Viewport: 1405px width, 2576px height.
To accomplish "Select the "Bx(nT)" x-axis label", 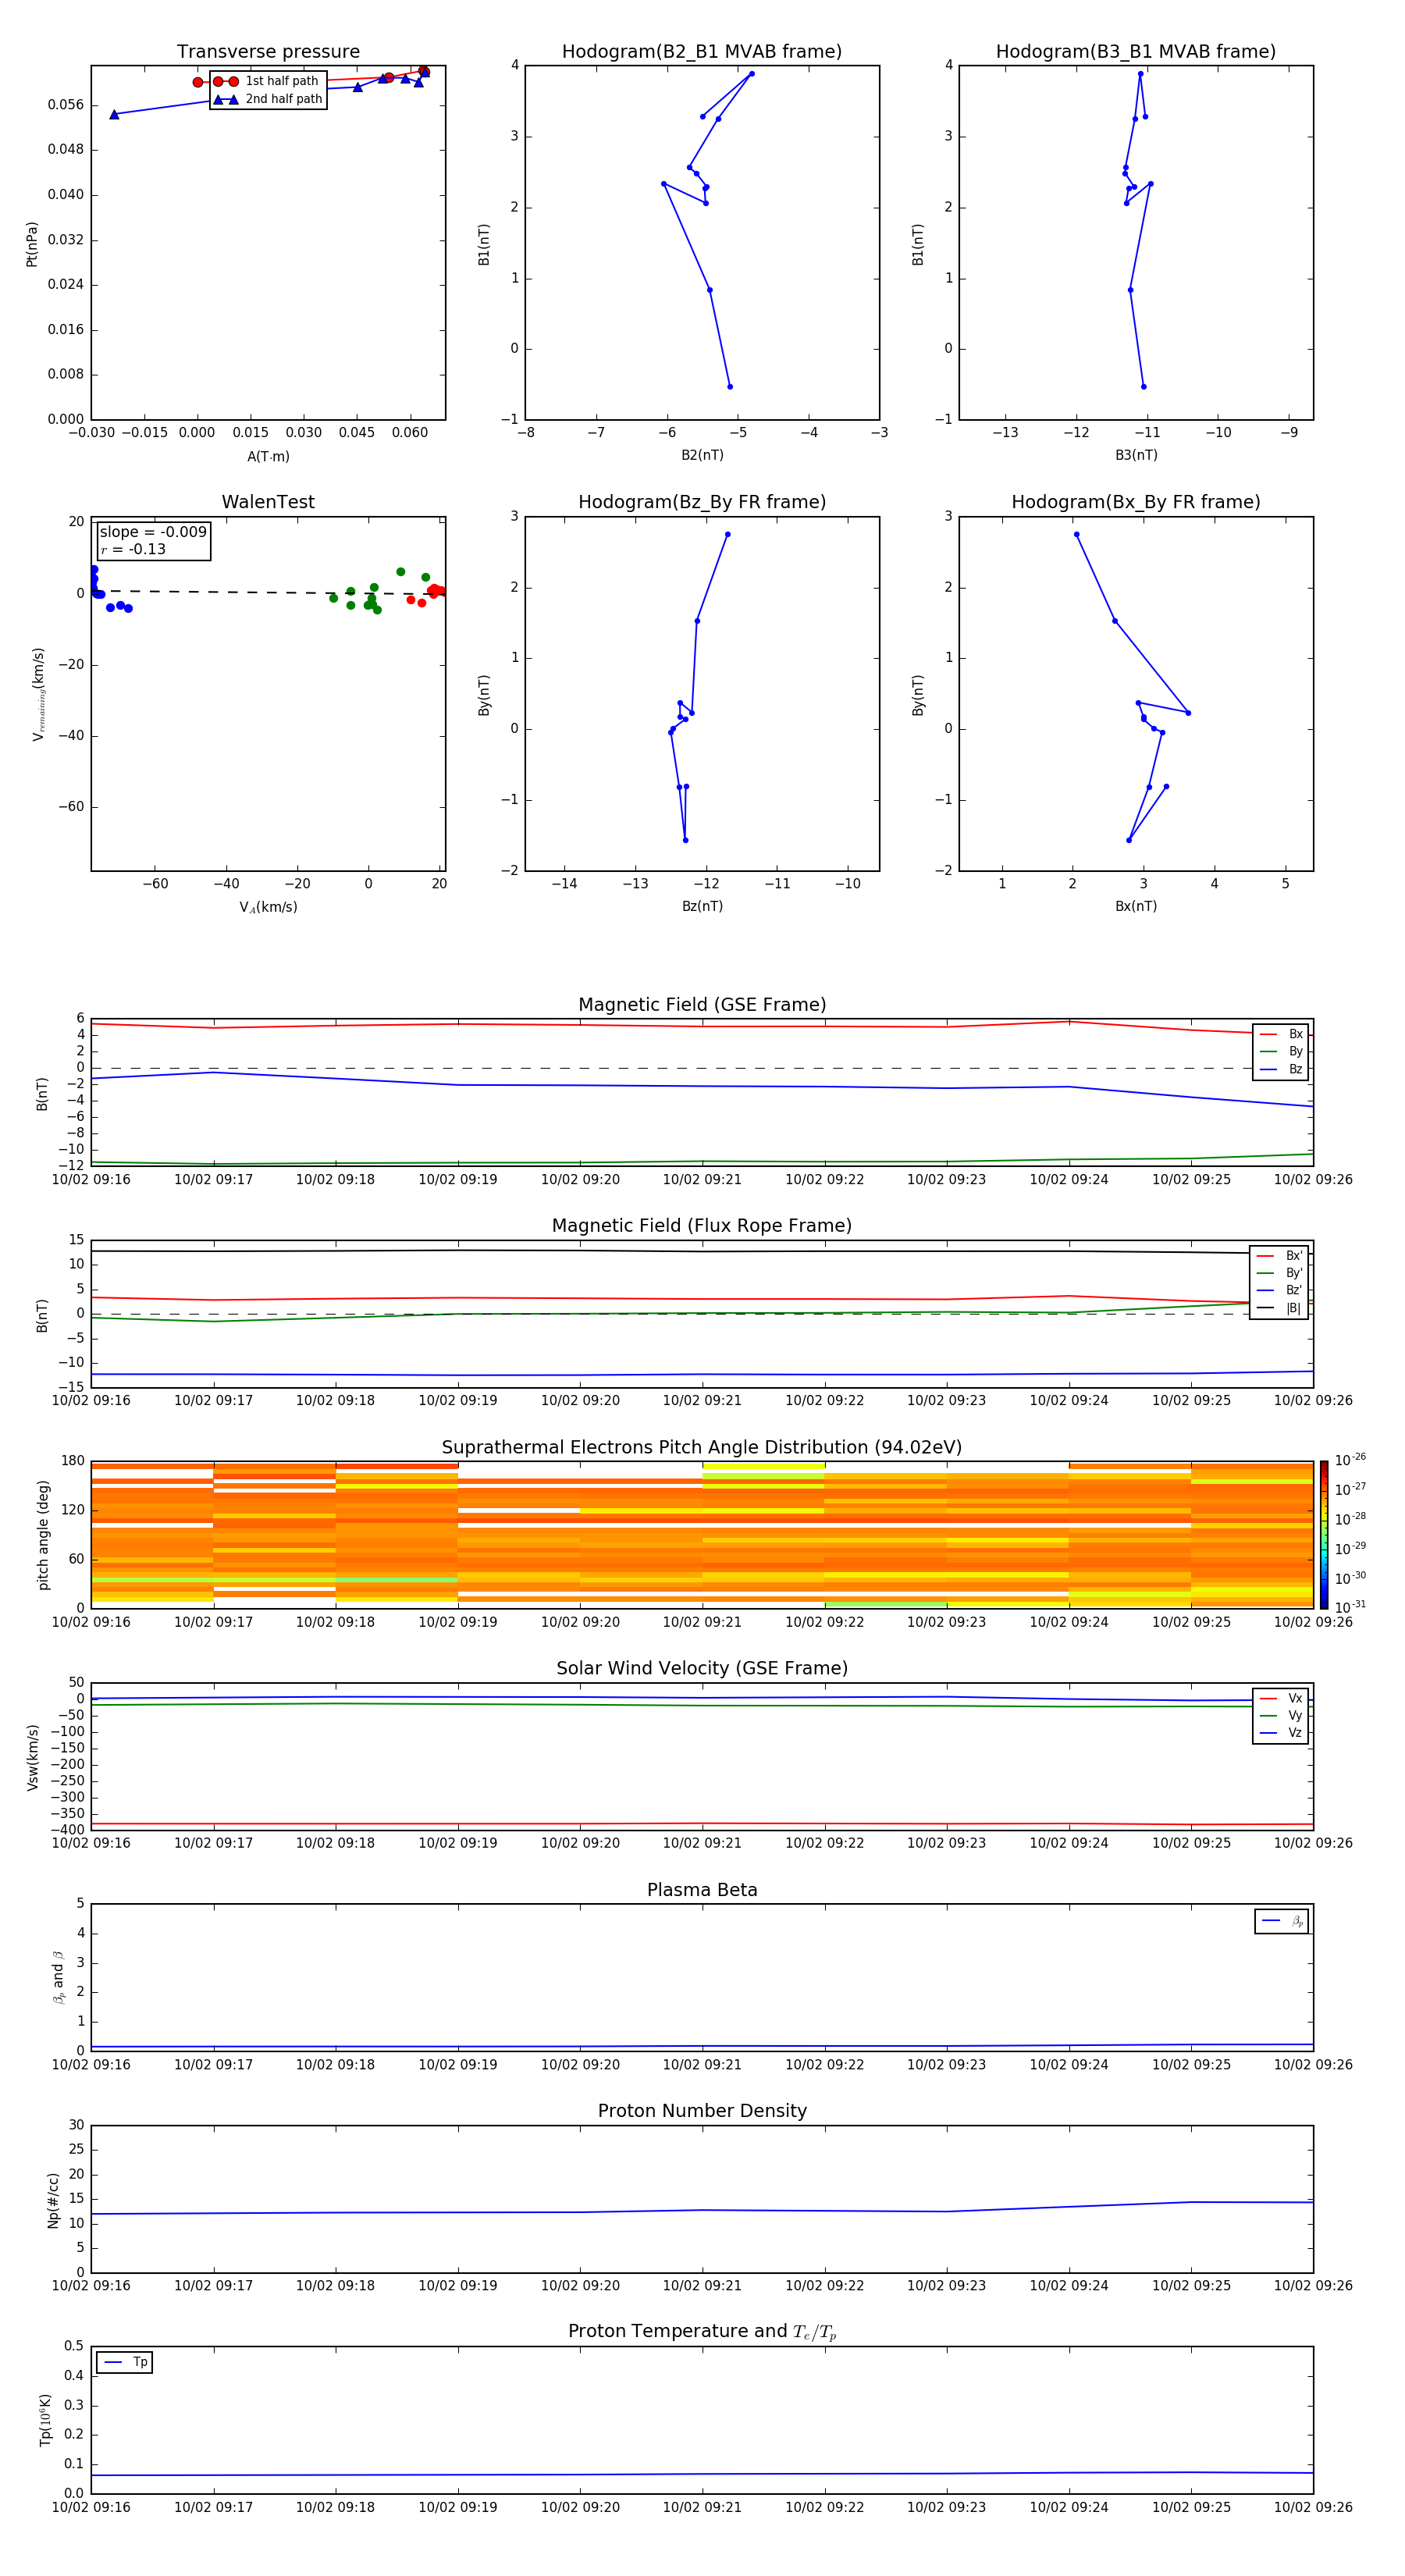I will [x=1136, y=906].
